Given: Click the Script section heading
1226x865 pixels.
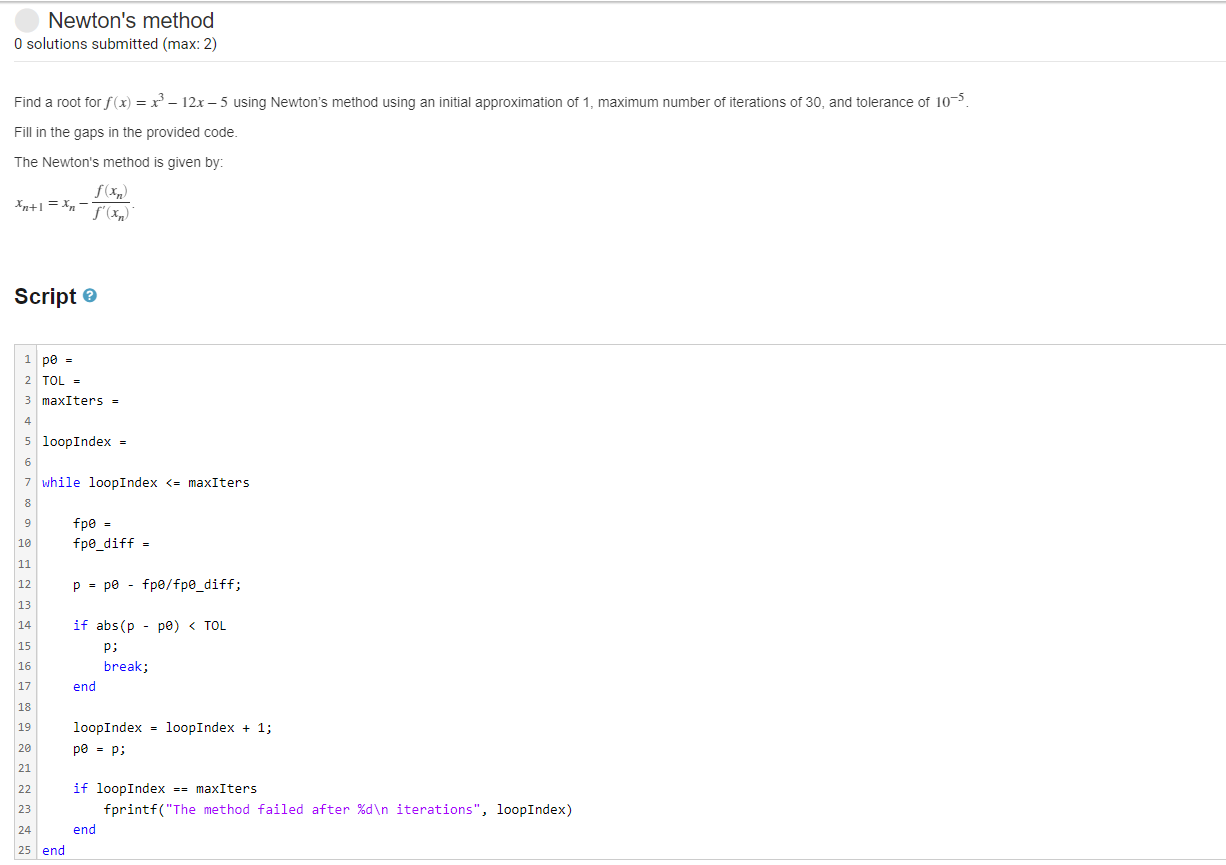Looking at the screenshot, I should 44,295.
